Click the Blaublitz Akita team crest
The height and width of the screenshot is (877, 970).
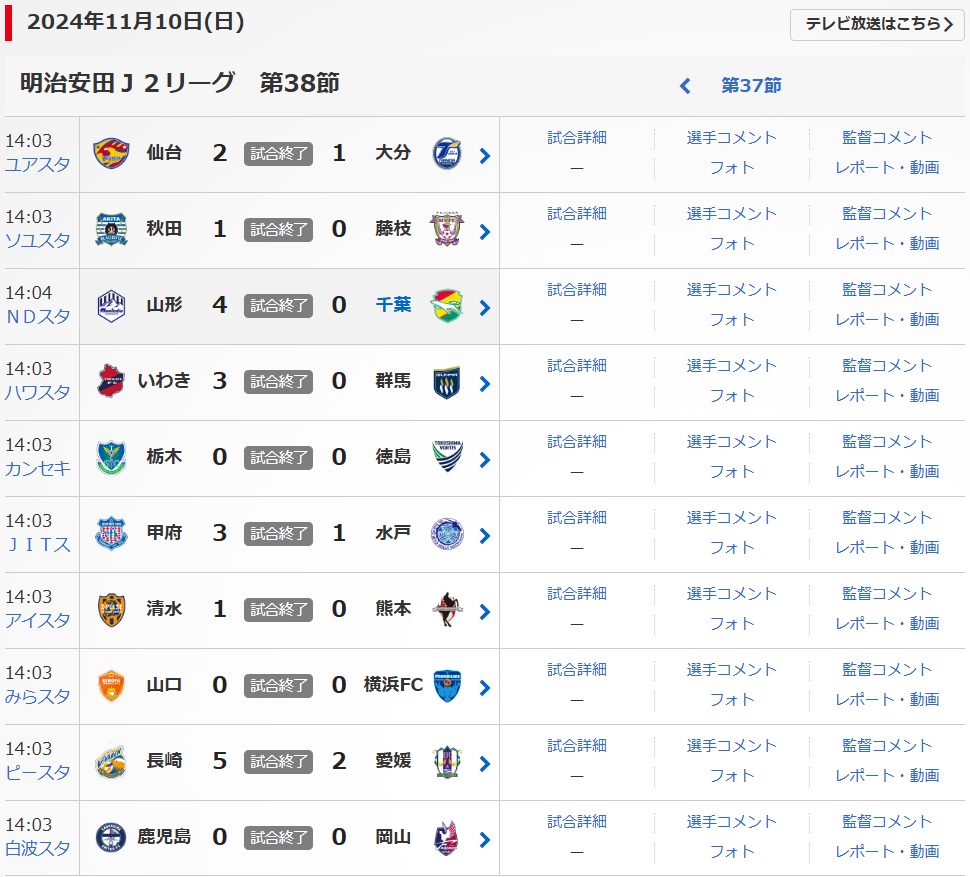(111, 230)
